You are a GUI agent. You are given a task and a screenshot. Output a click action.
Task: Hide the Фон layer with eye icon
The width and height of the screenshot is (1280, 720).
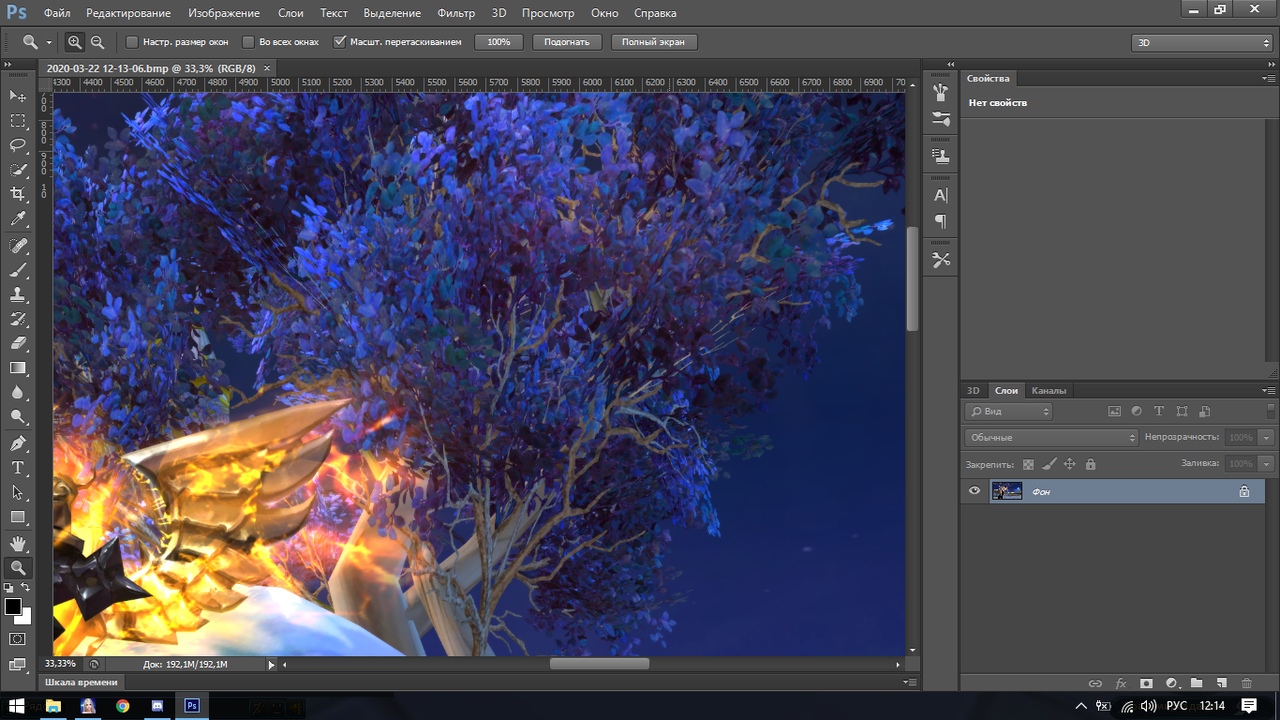click(974, 491)
